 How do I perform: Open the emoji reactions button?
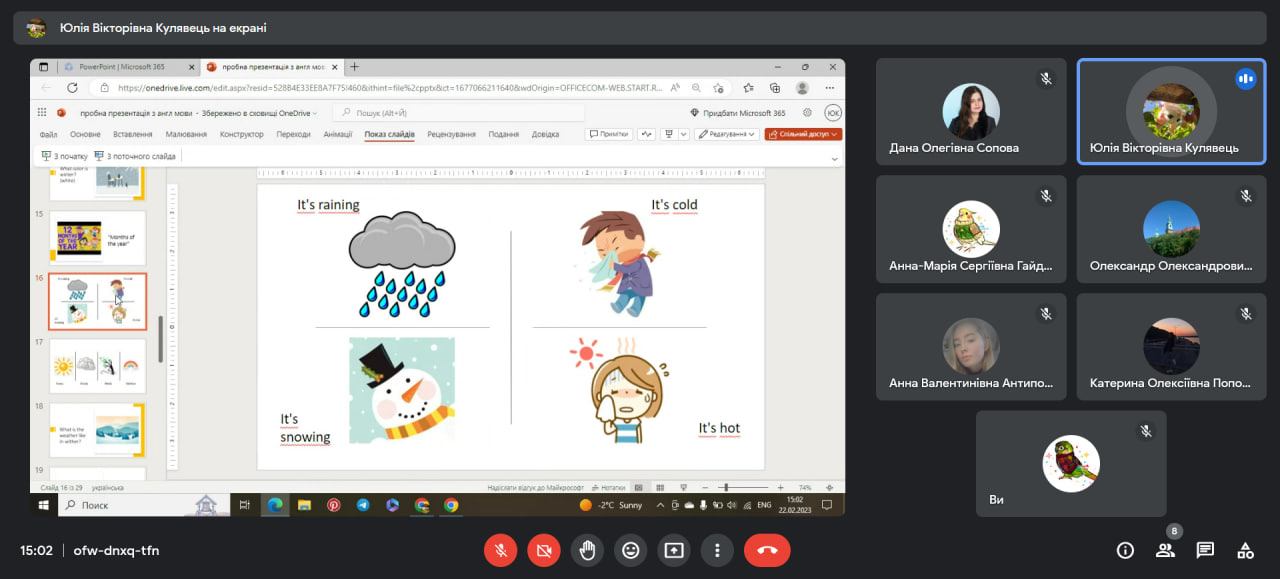[x=630, y=550]
